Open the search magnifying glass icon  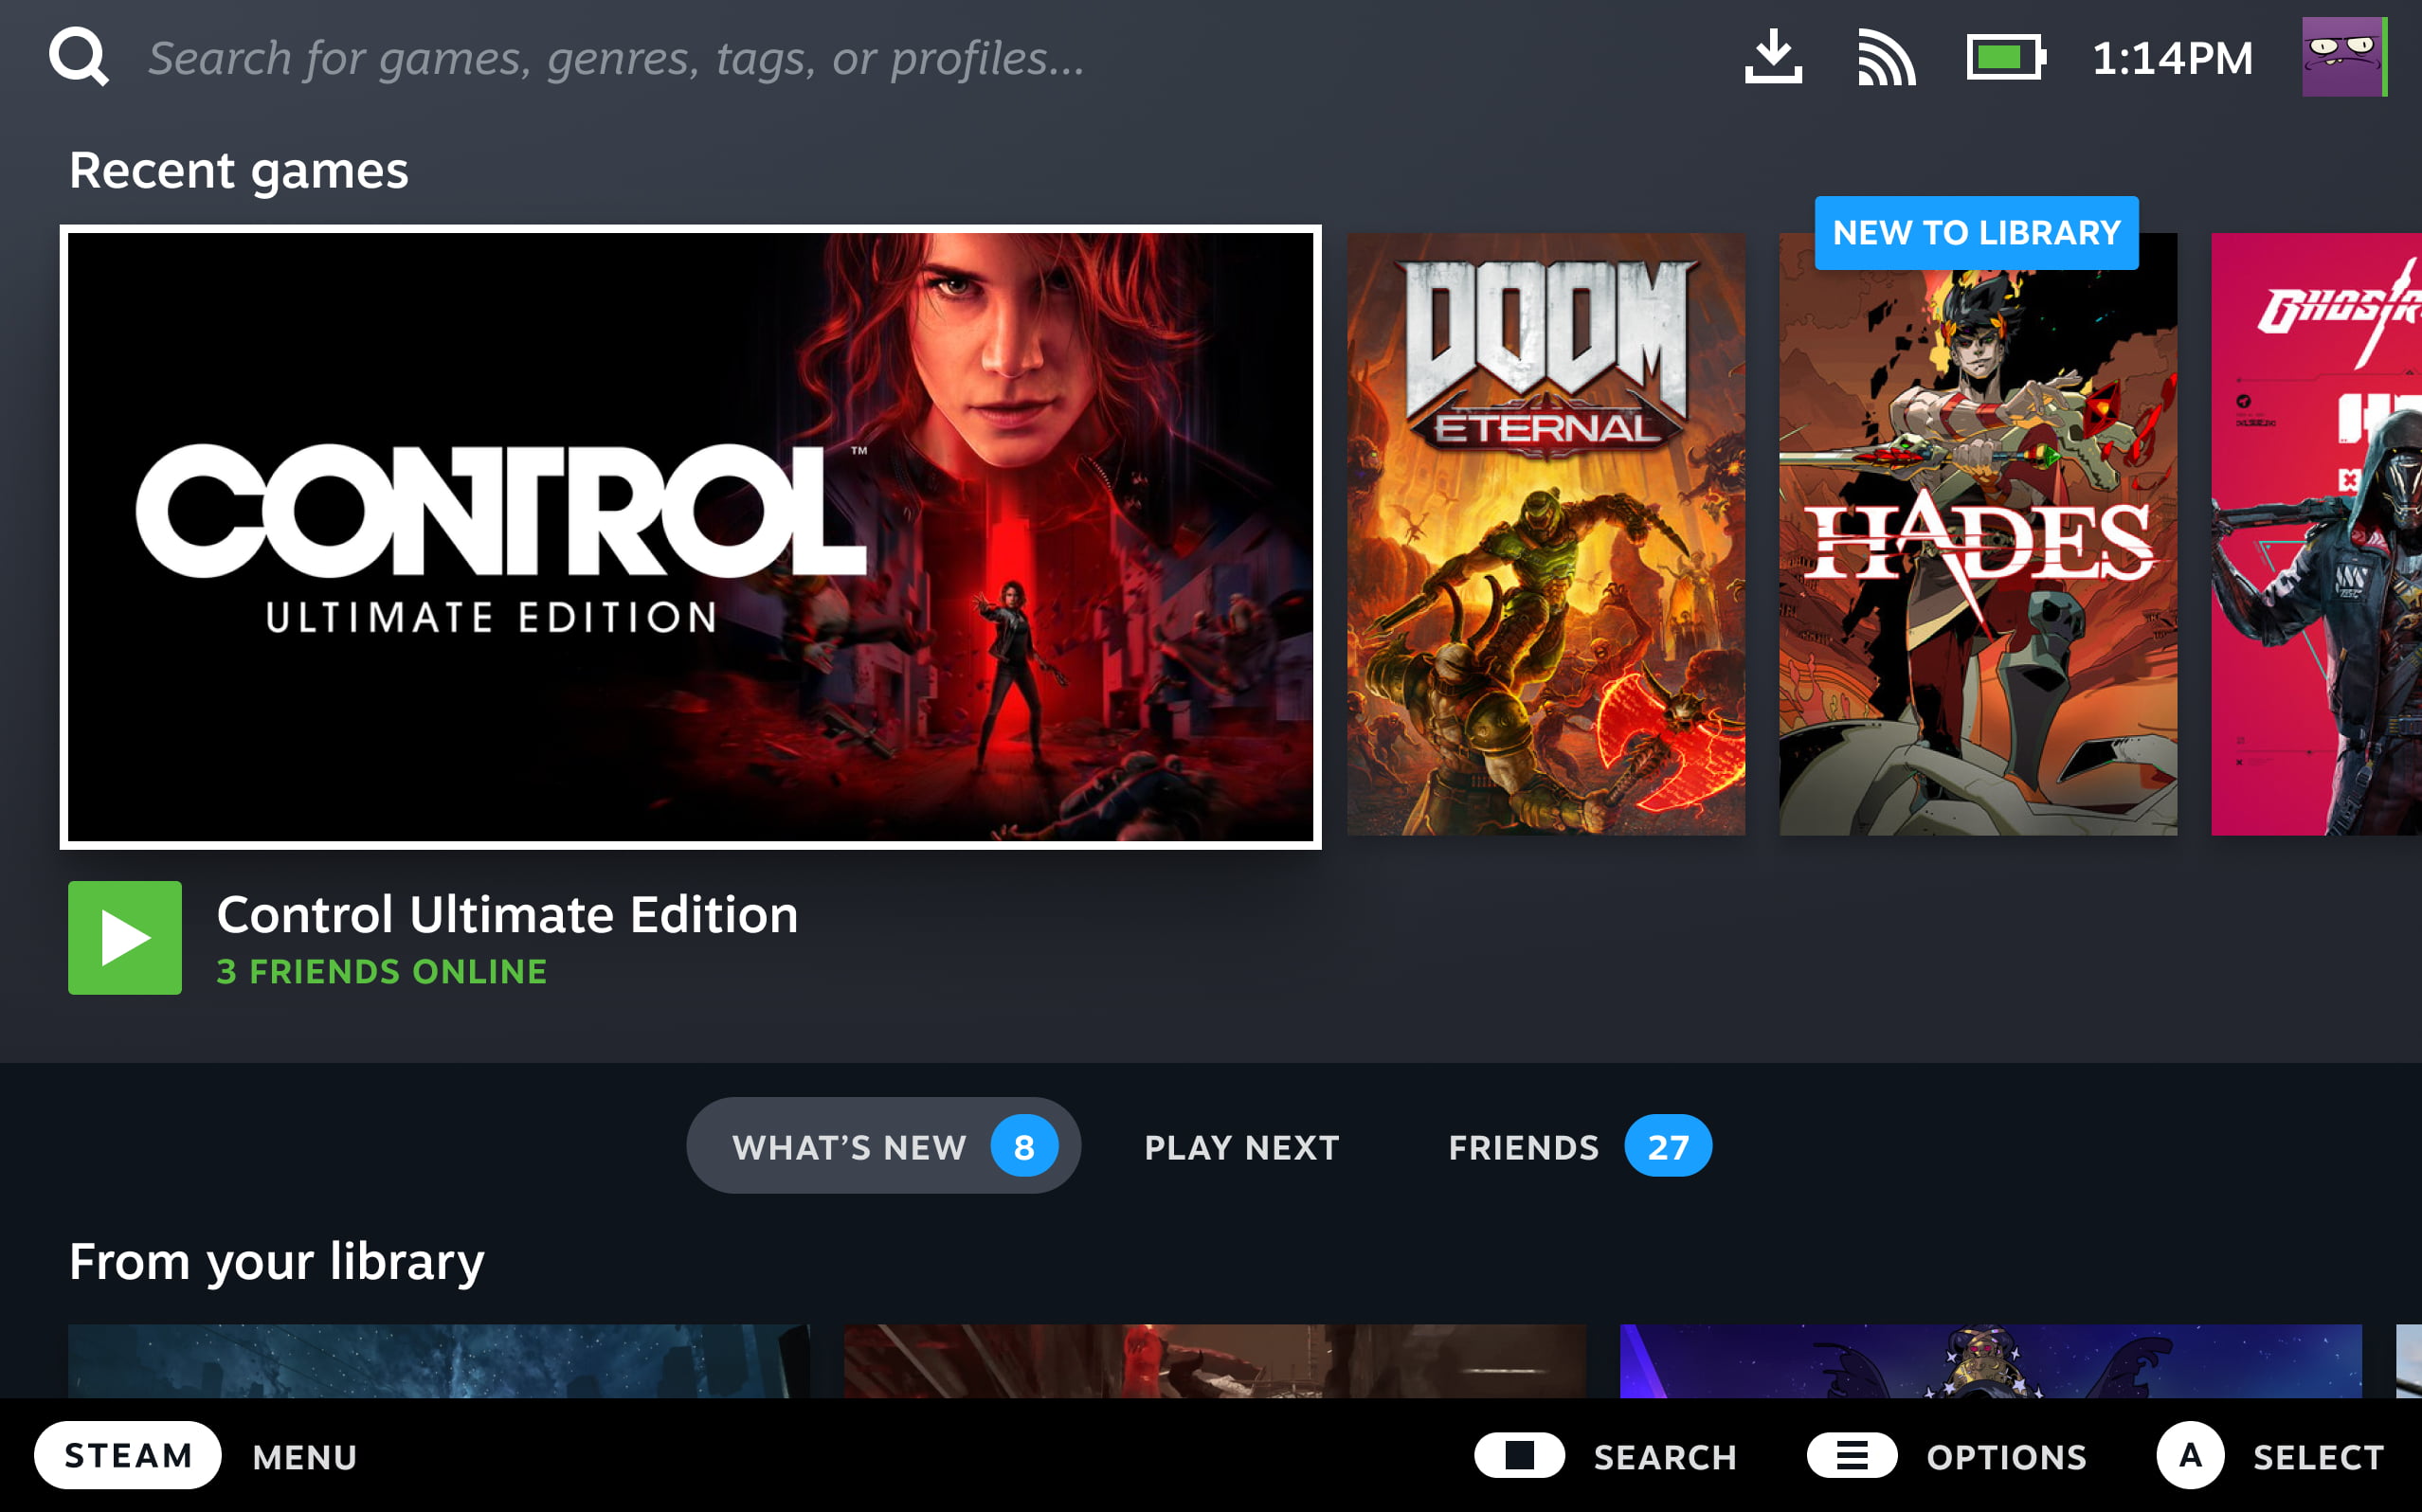[78, 57]
